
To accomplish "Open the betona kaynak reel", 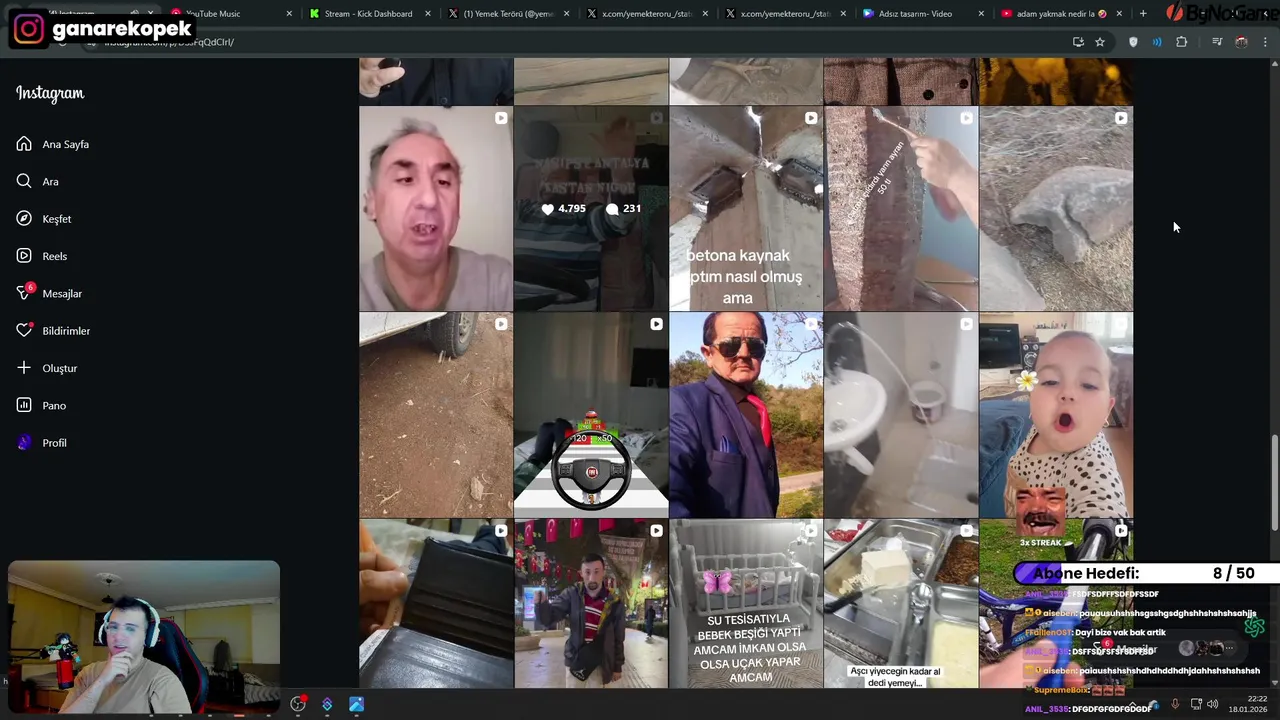I will click(746, 209).
